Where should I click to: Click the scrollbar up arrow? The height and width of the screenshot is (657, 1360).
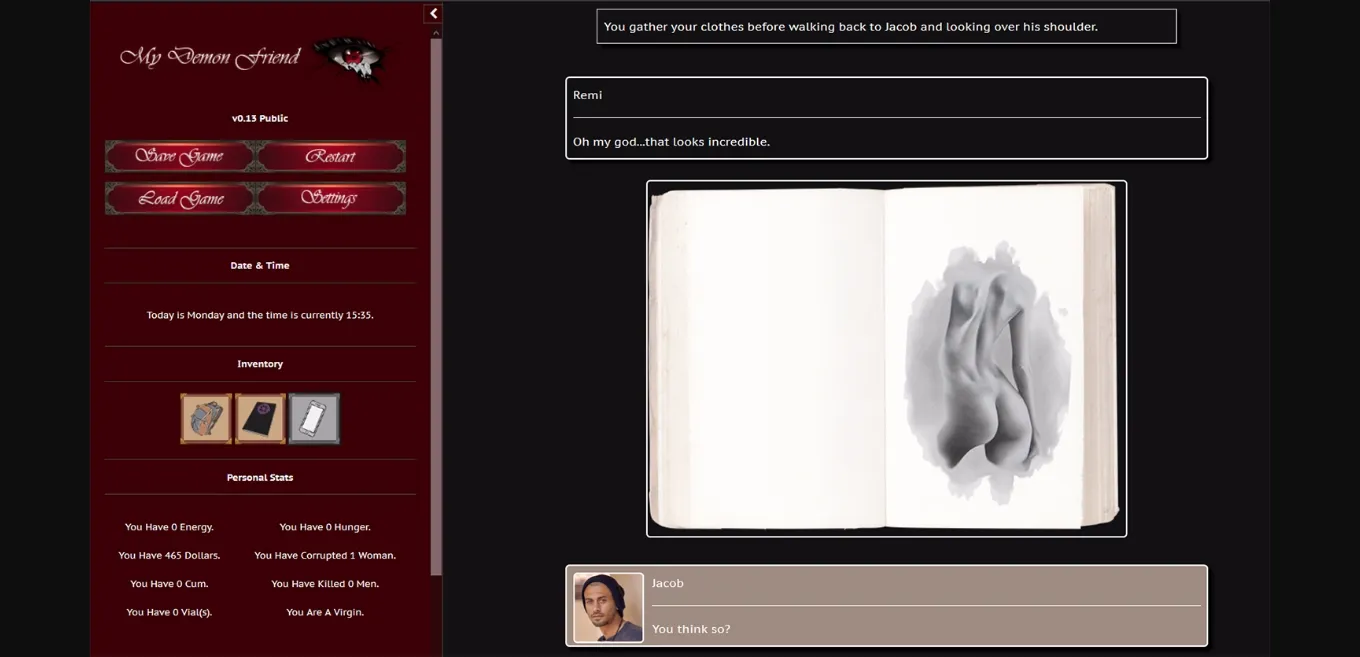click(x=435, y=32)
